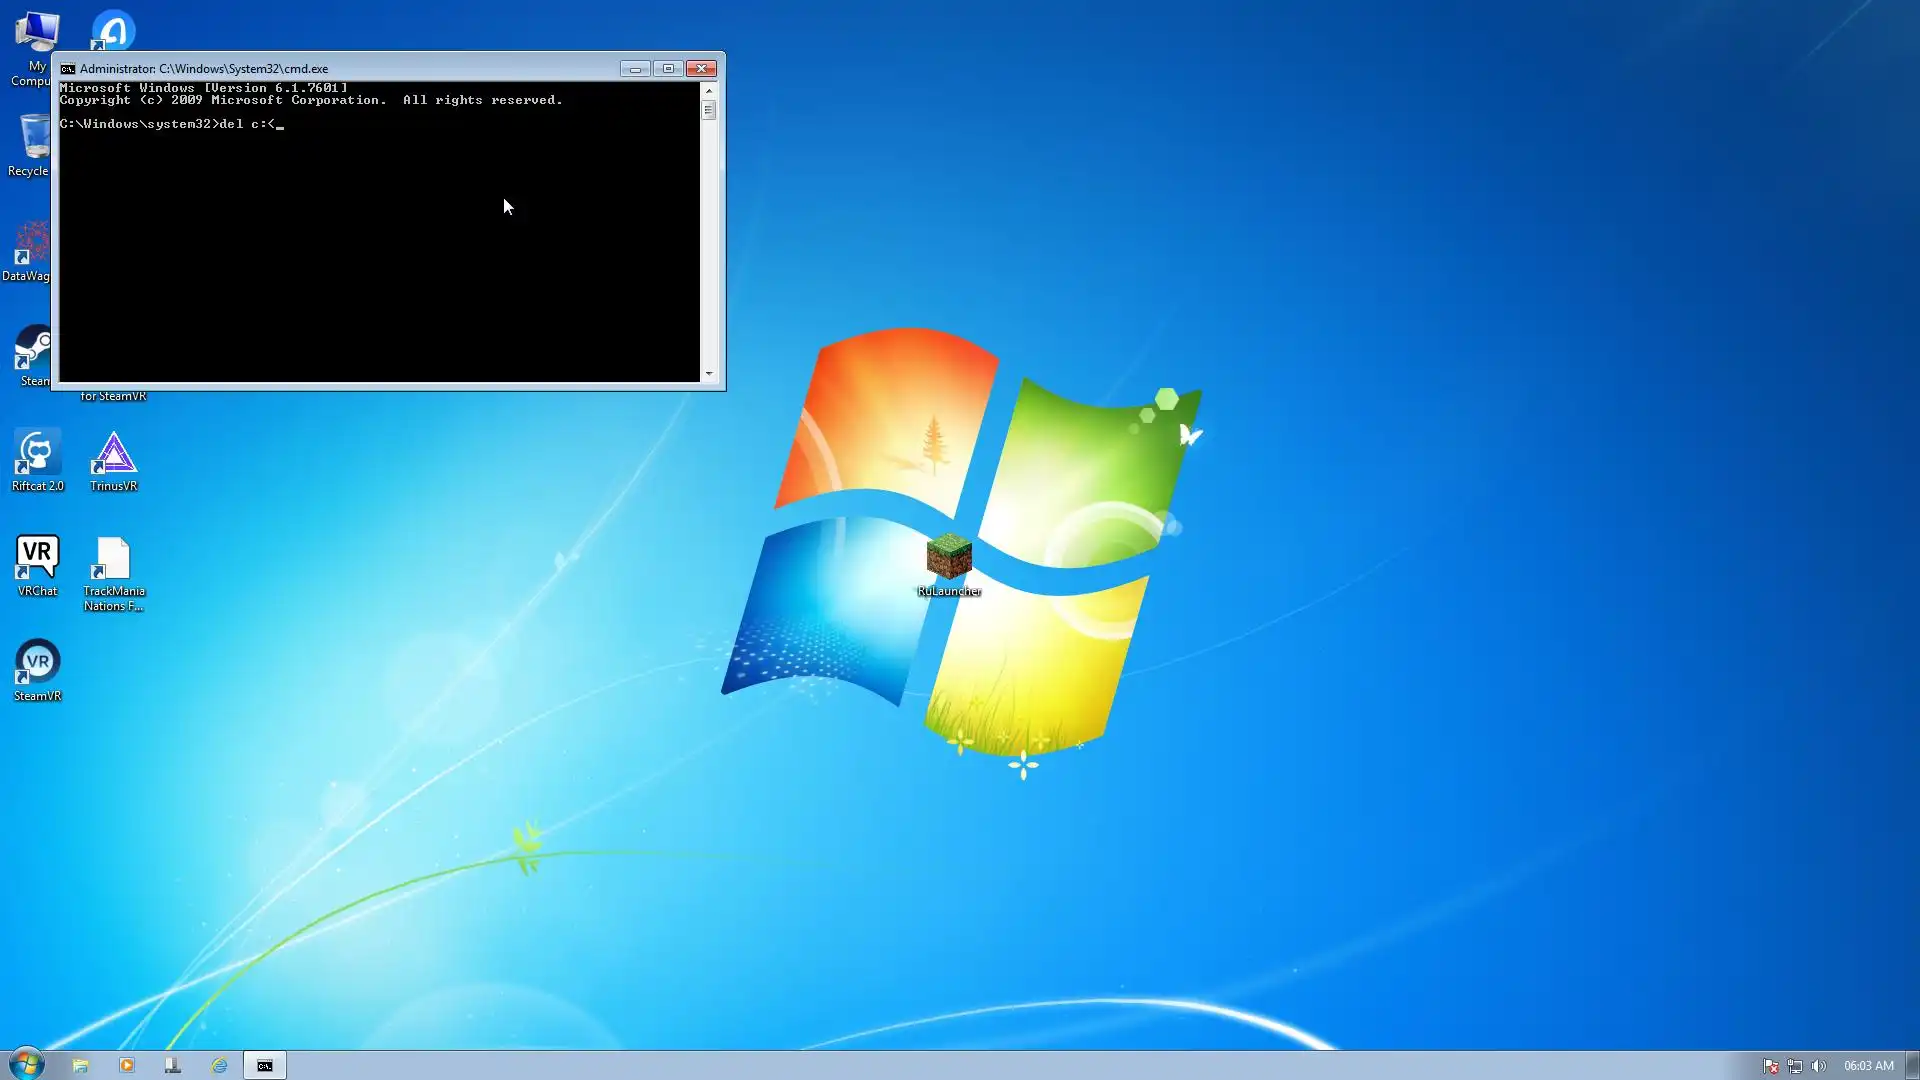Screen dimensions: 1920x1080
Task: Click cmd window scrollbar up arrow
Action: [x=709, y=90]
